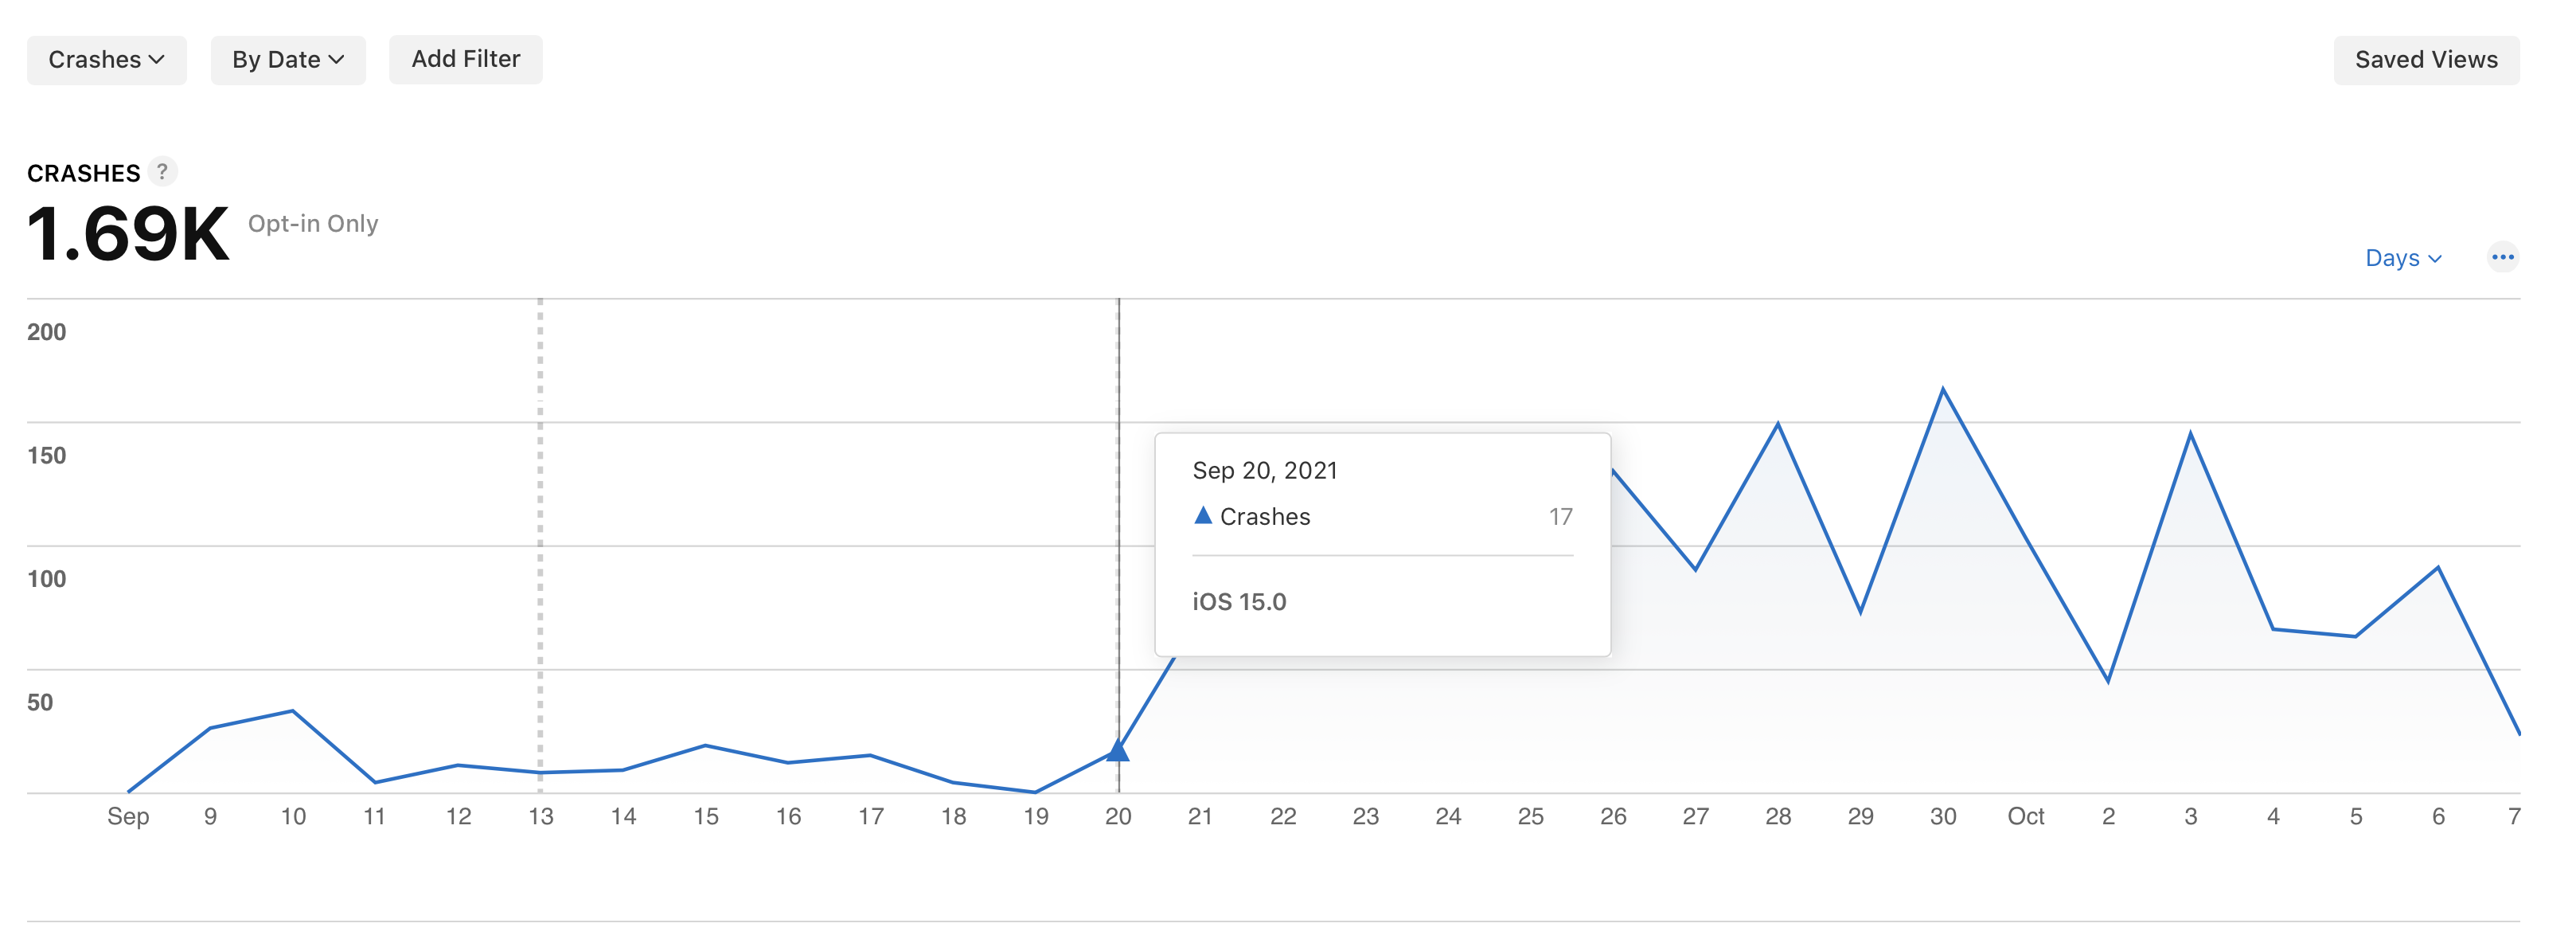Screen dimensions: 2576x935
Task: Click the blue triangle Crashes legend icon
Action: 1203,516
